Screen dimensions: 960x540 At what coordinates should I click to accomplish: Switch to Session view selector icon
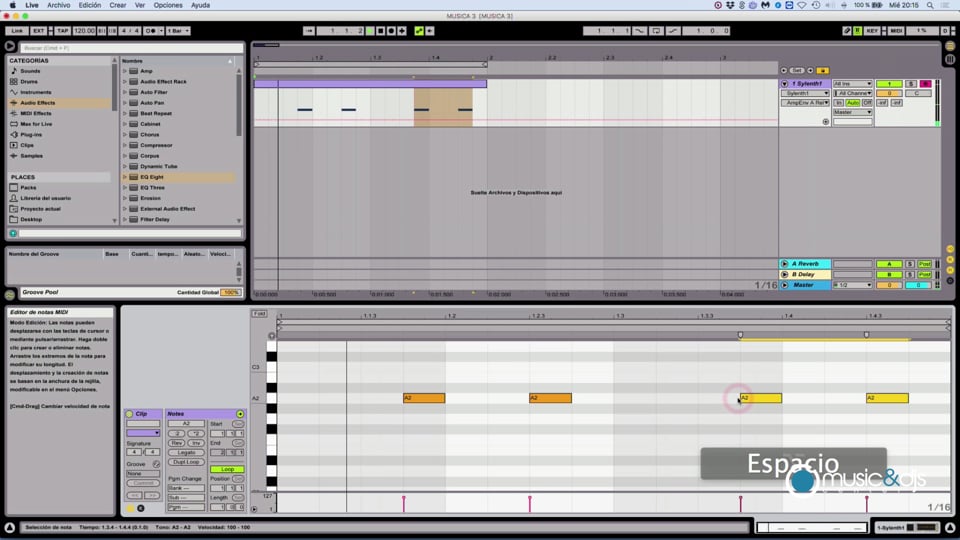(x=950, y=59)
